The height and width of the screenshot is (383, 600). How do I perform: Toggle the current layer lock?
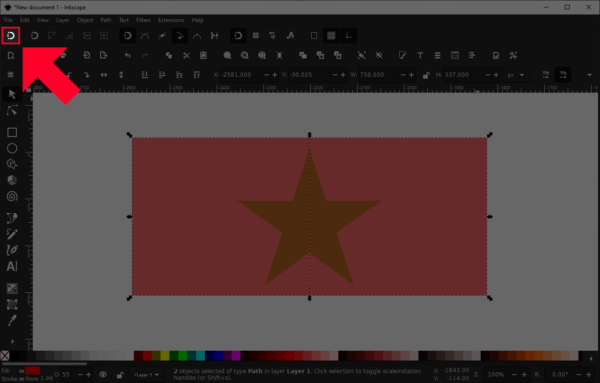click(120, 375)
